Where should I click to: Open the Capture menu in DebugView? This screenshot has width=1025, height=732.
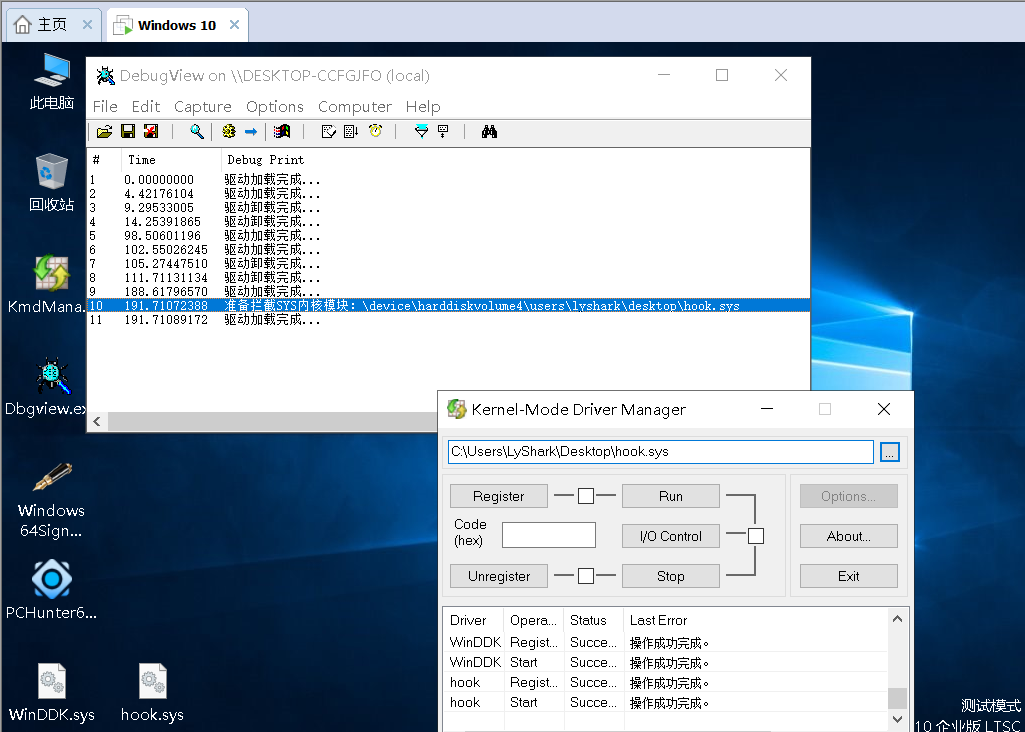point(203,106)
